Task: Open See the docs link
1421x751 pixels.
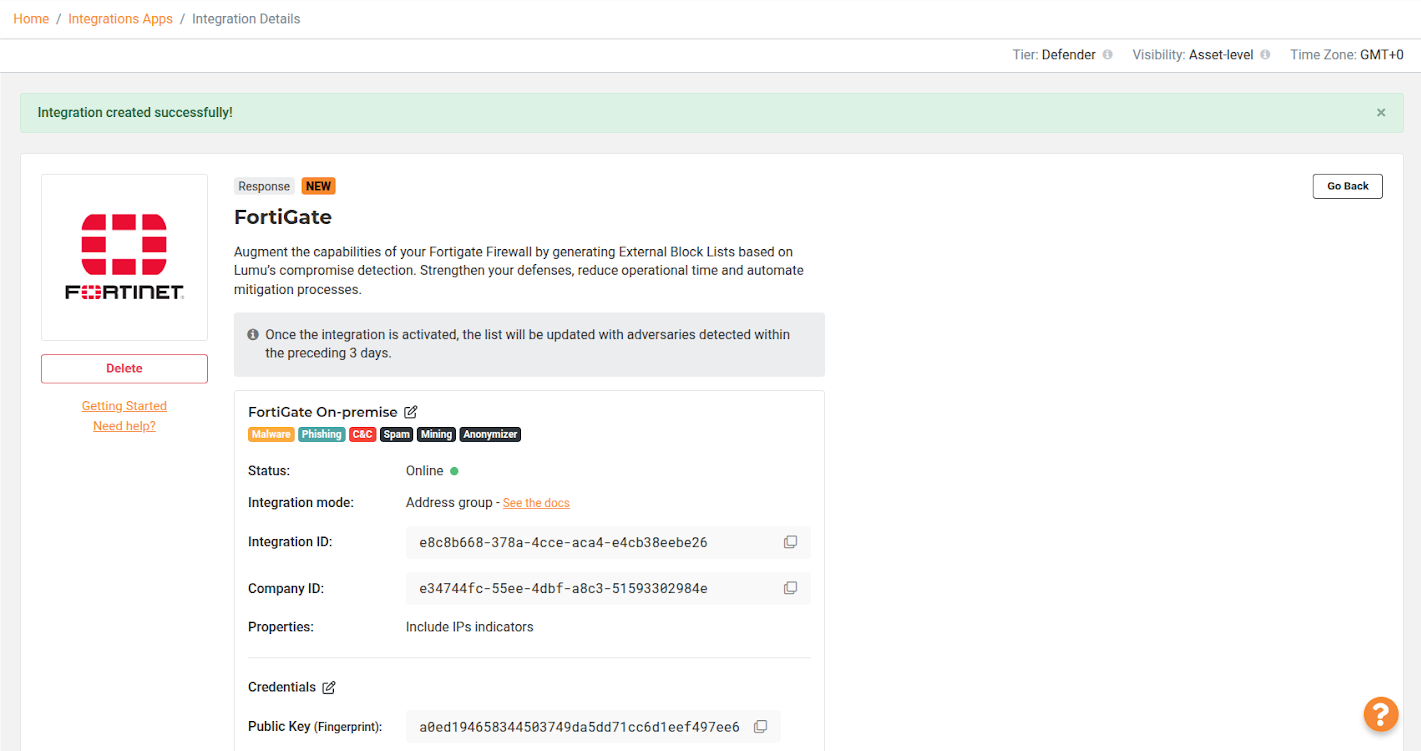Action: tap(536, 503)
